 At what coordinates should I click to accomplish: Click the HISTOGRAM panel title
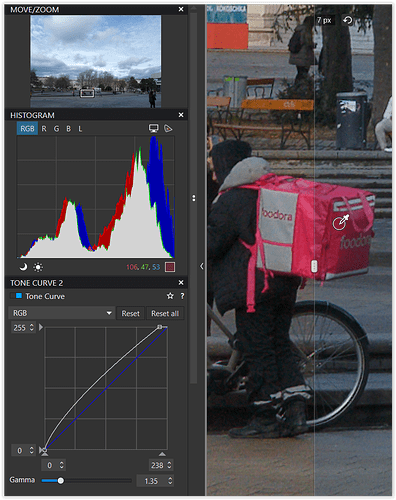[32, 115]
